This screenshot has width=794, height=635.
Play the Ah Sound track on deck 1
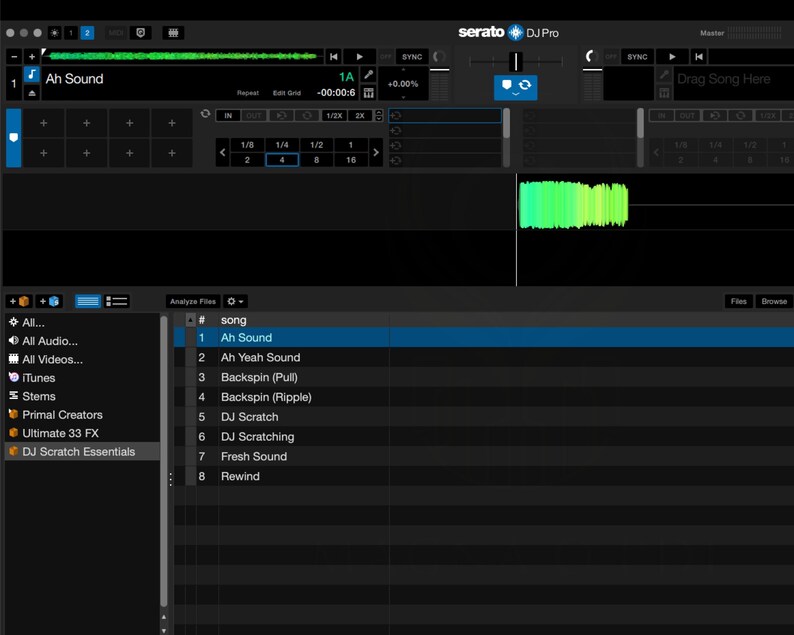click(x=360, y=57)
